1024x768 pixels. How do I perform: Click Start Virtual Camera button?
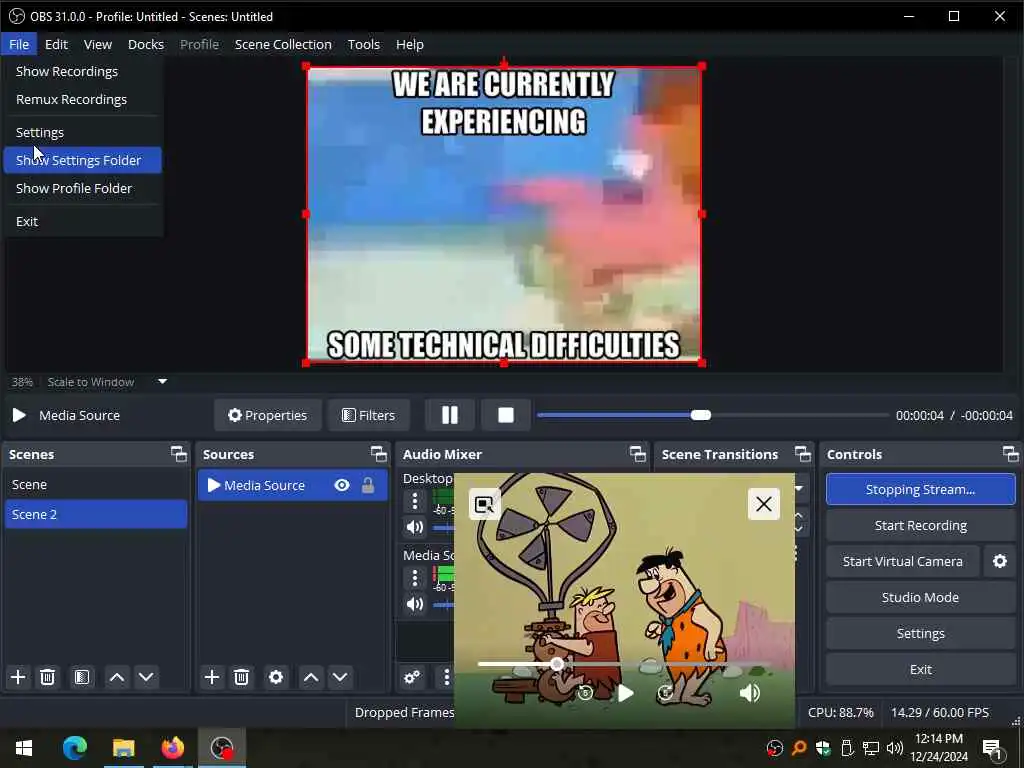(x=903, y=561)
